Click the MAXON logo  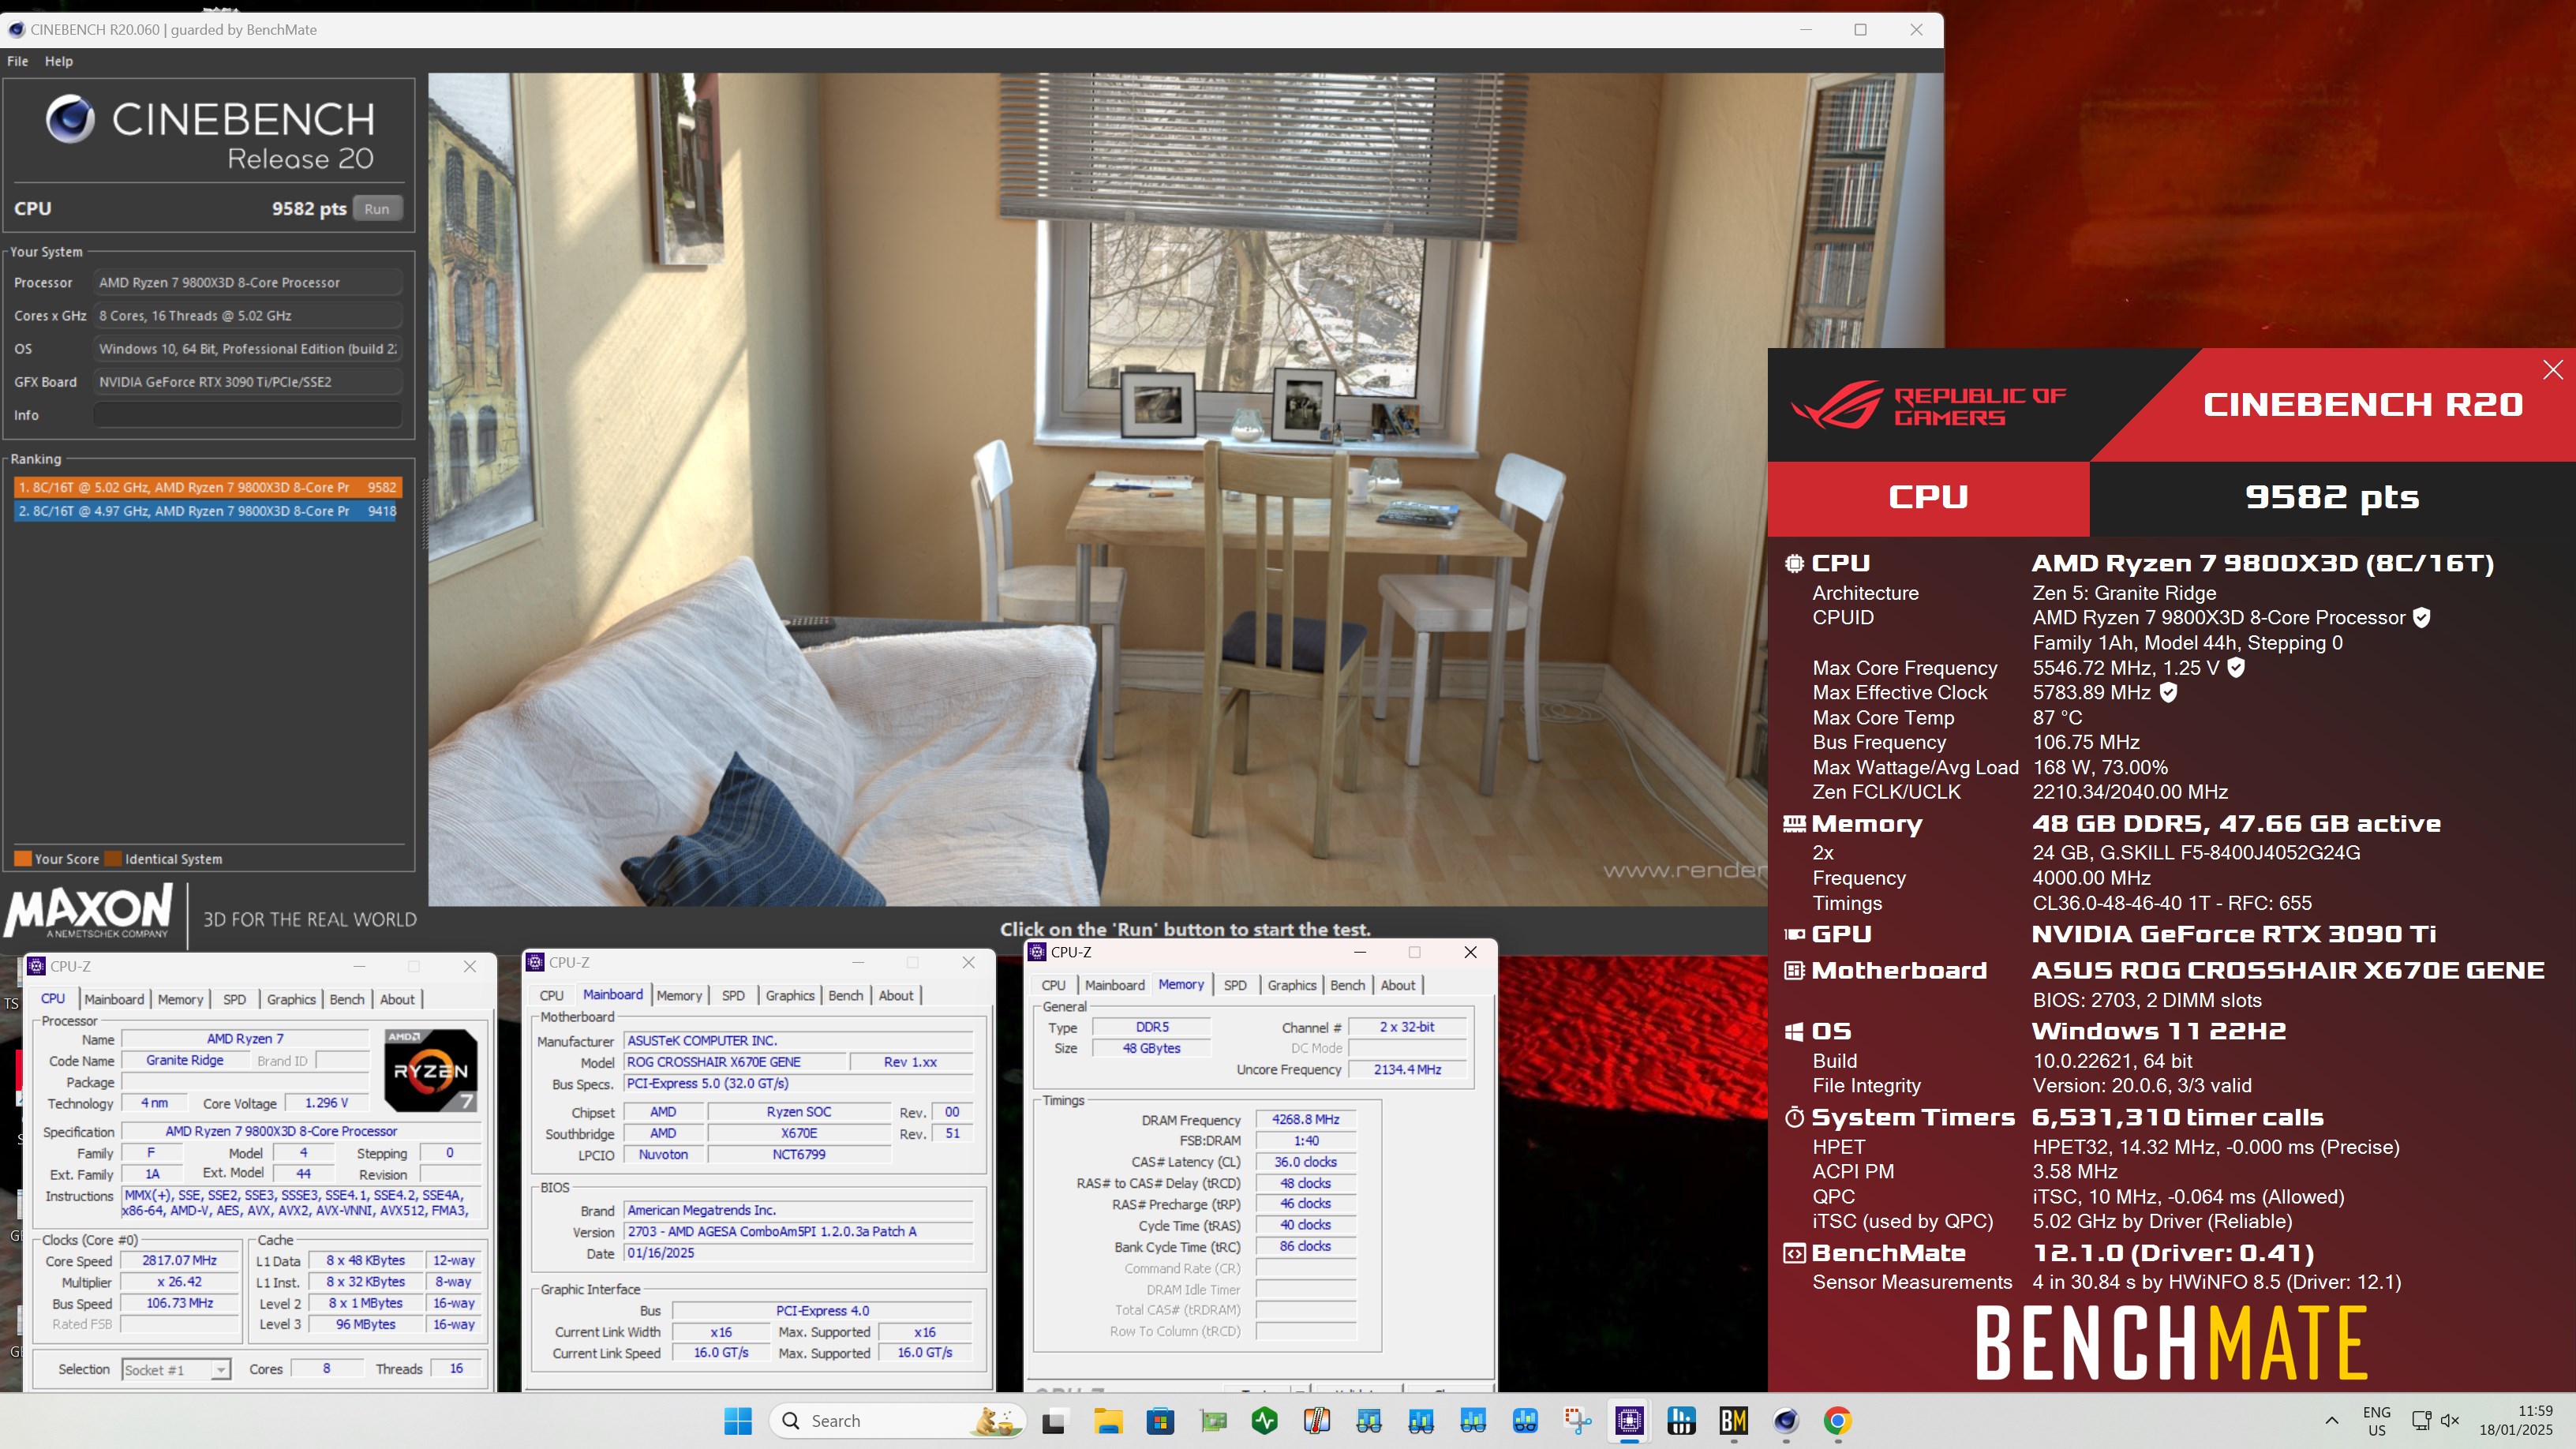click(90, 911)
